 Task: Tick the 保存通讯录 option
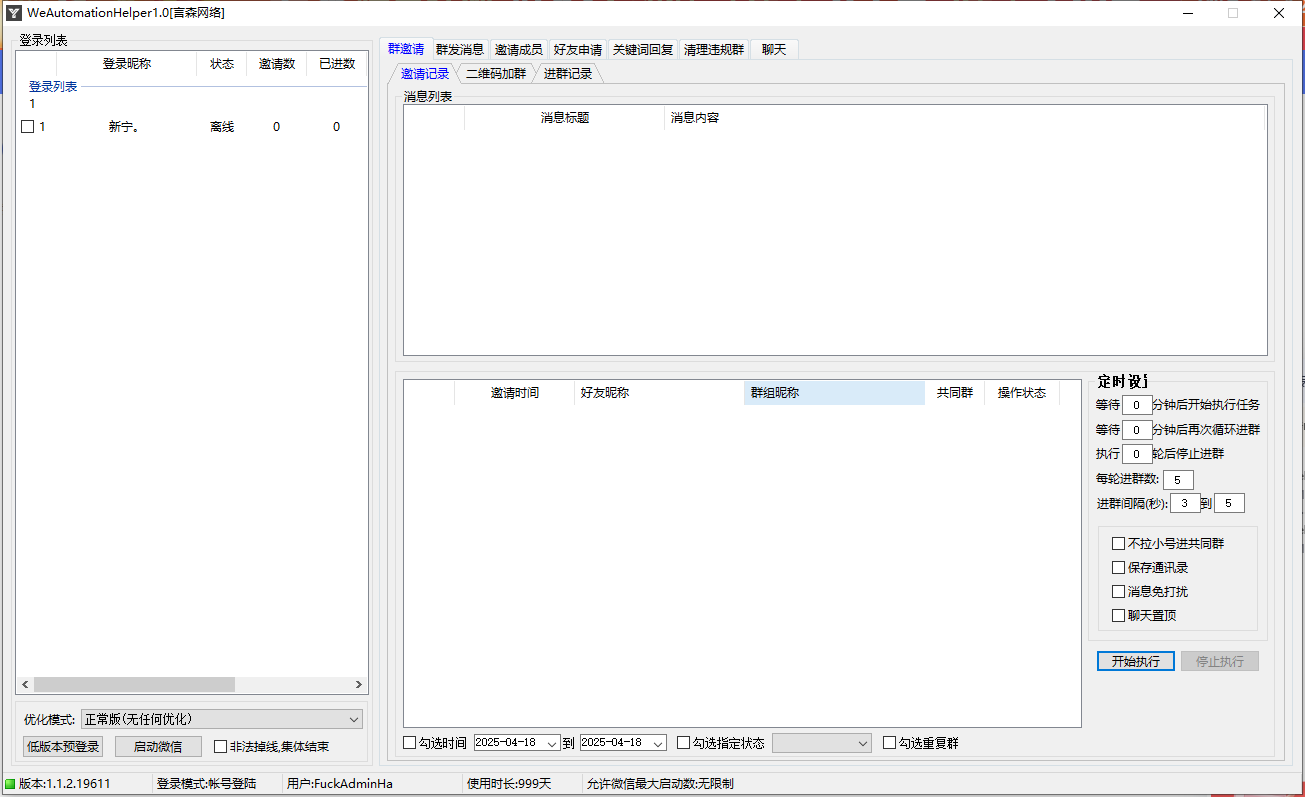(1119, 568)
